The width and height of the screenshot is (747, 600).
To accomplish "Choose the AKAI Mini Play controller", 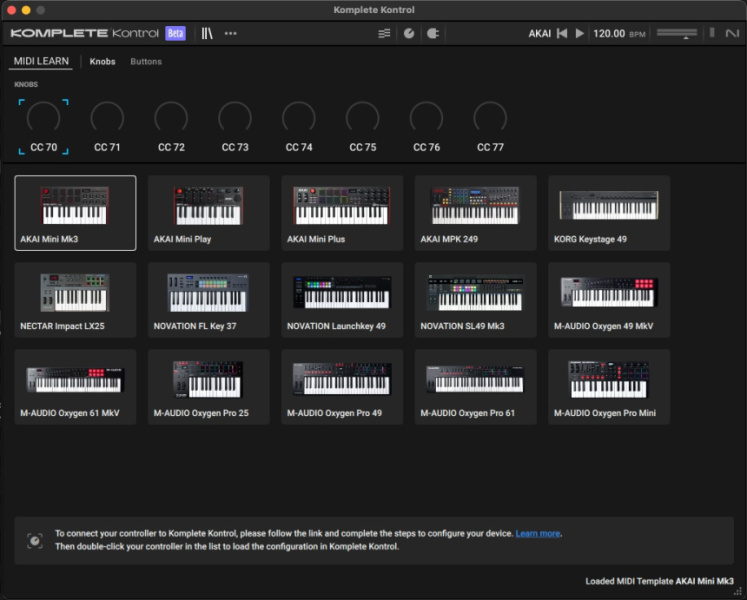I will pos(209,213).
